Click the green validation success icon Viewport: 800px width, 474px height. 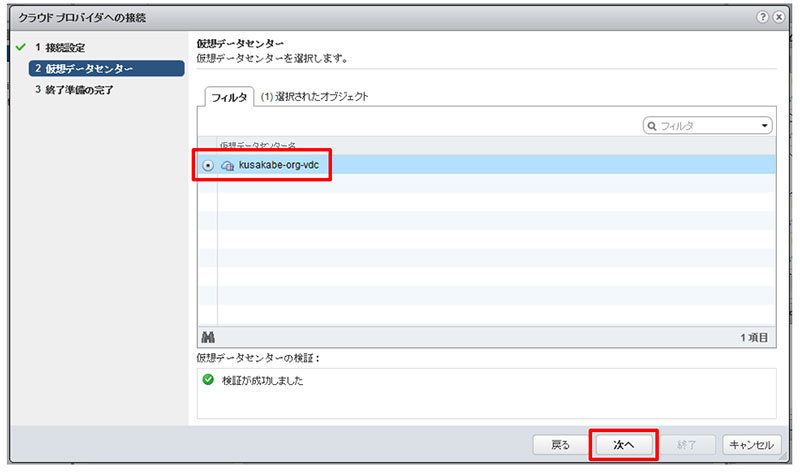pyautogui.click(x=208, y=380)
